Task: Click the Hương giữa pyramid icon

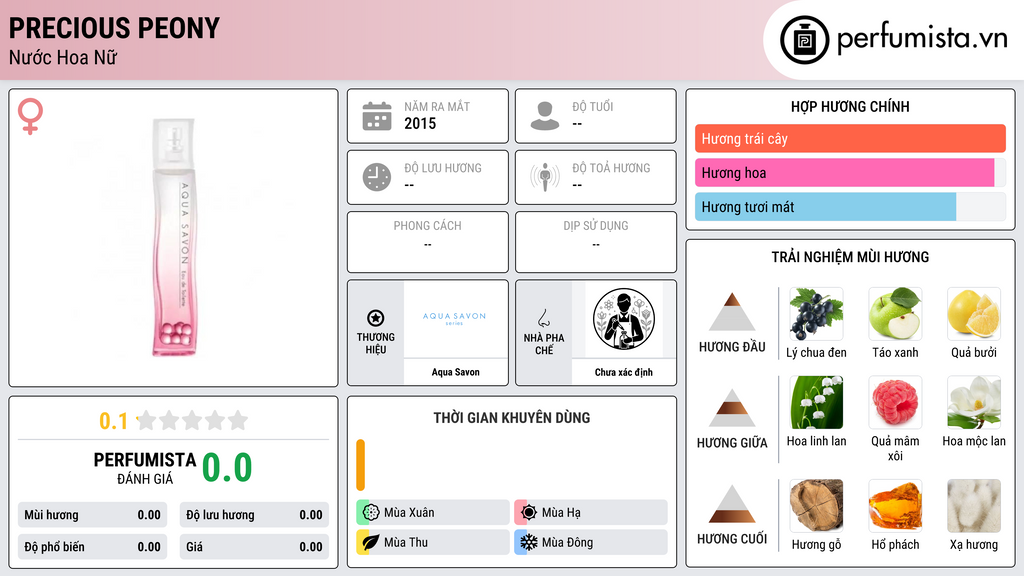Action: [732, 408]
